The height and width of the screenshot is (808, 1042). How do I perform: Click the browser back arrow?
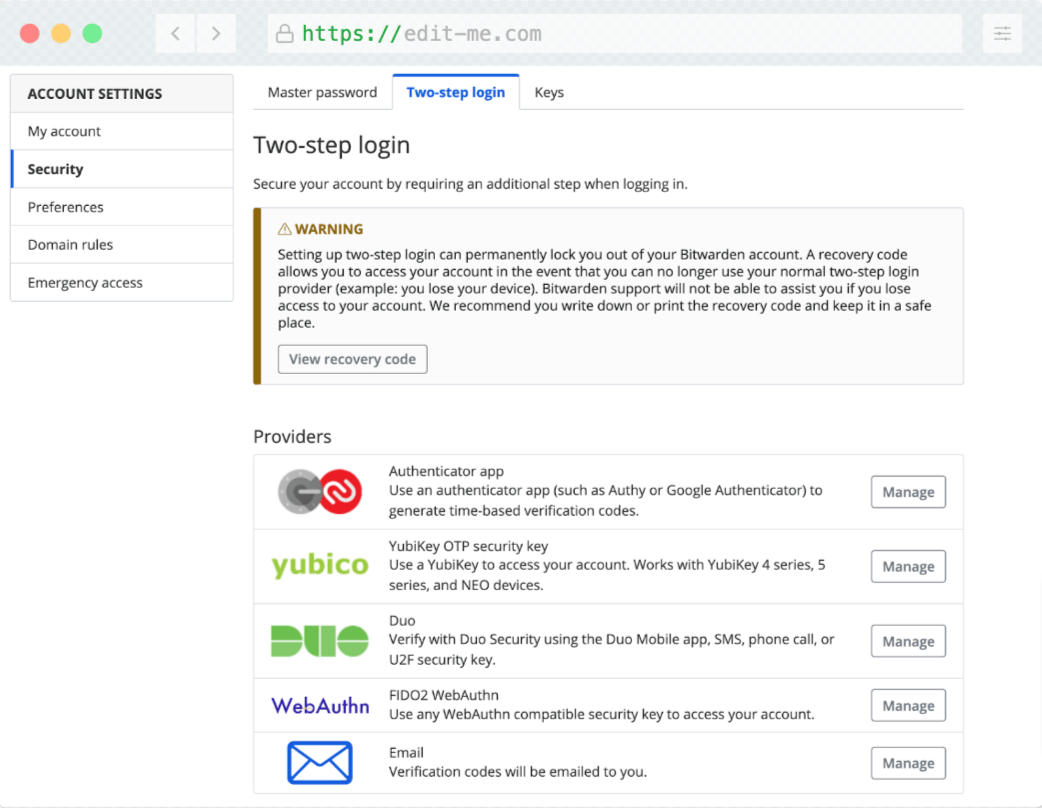[176, 34]
